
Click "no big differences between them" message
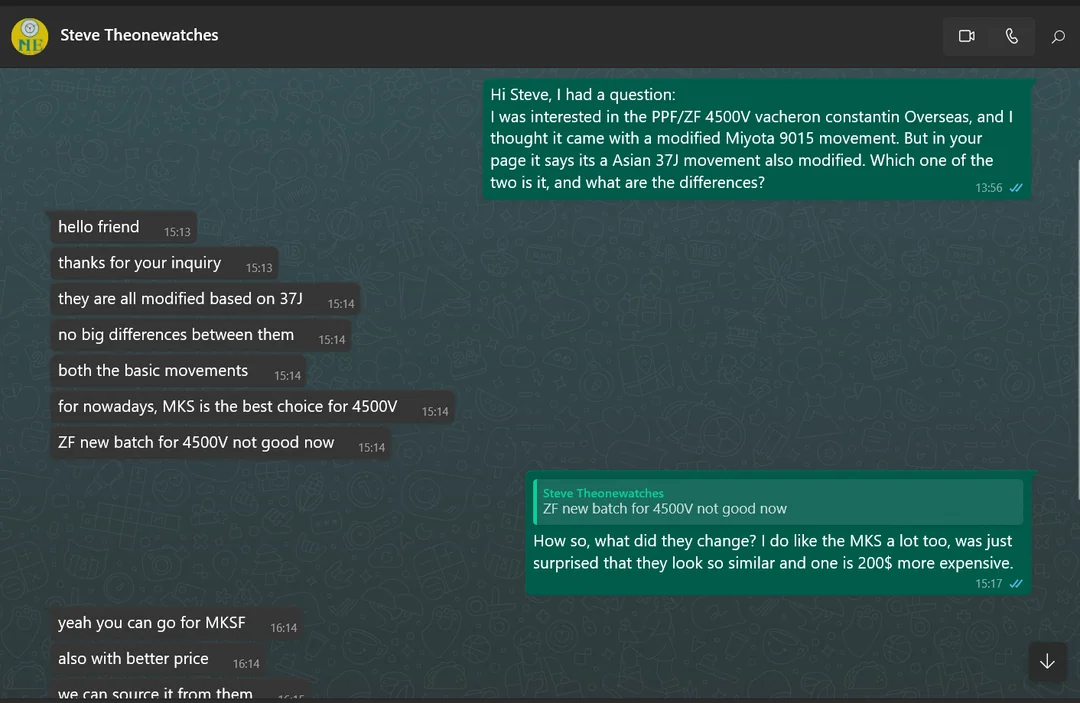[x=200, y=335]
